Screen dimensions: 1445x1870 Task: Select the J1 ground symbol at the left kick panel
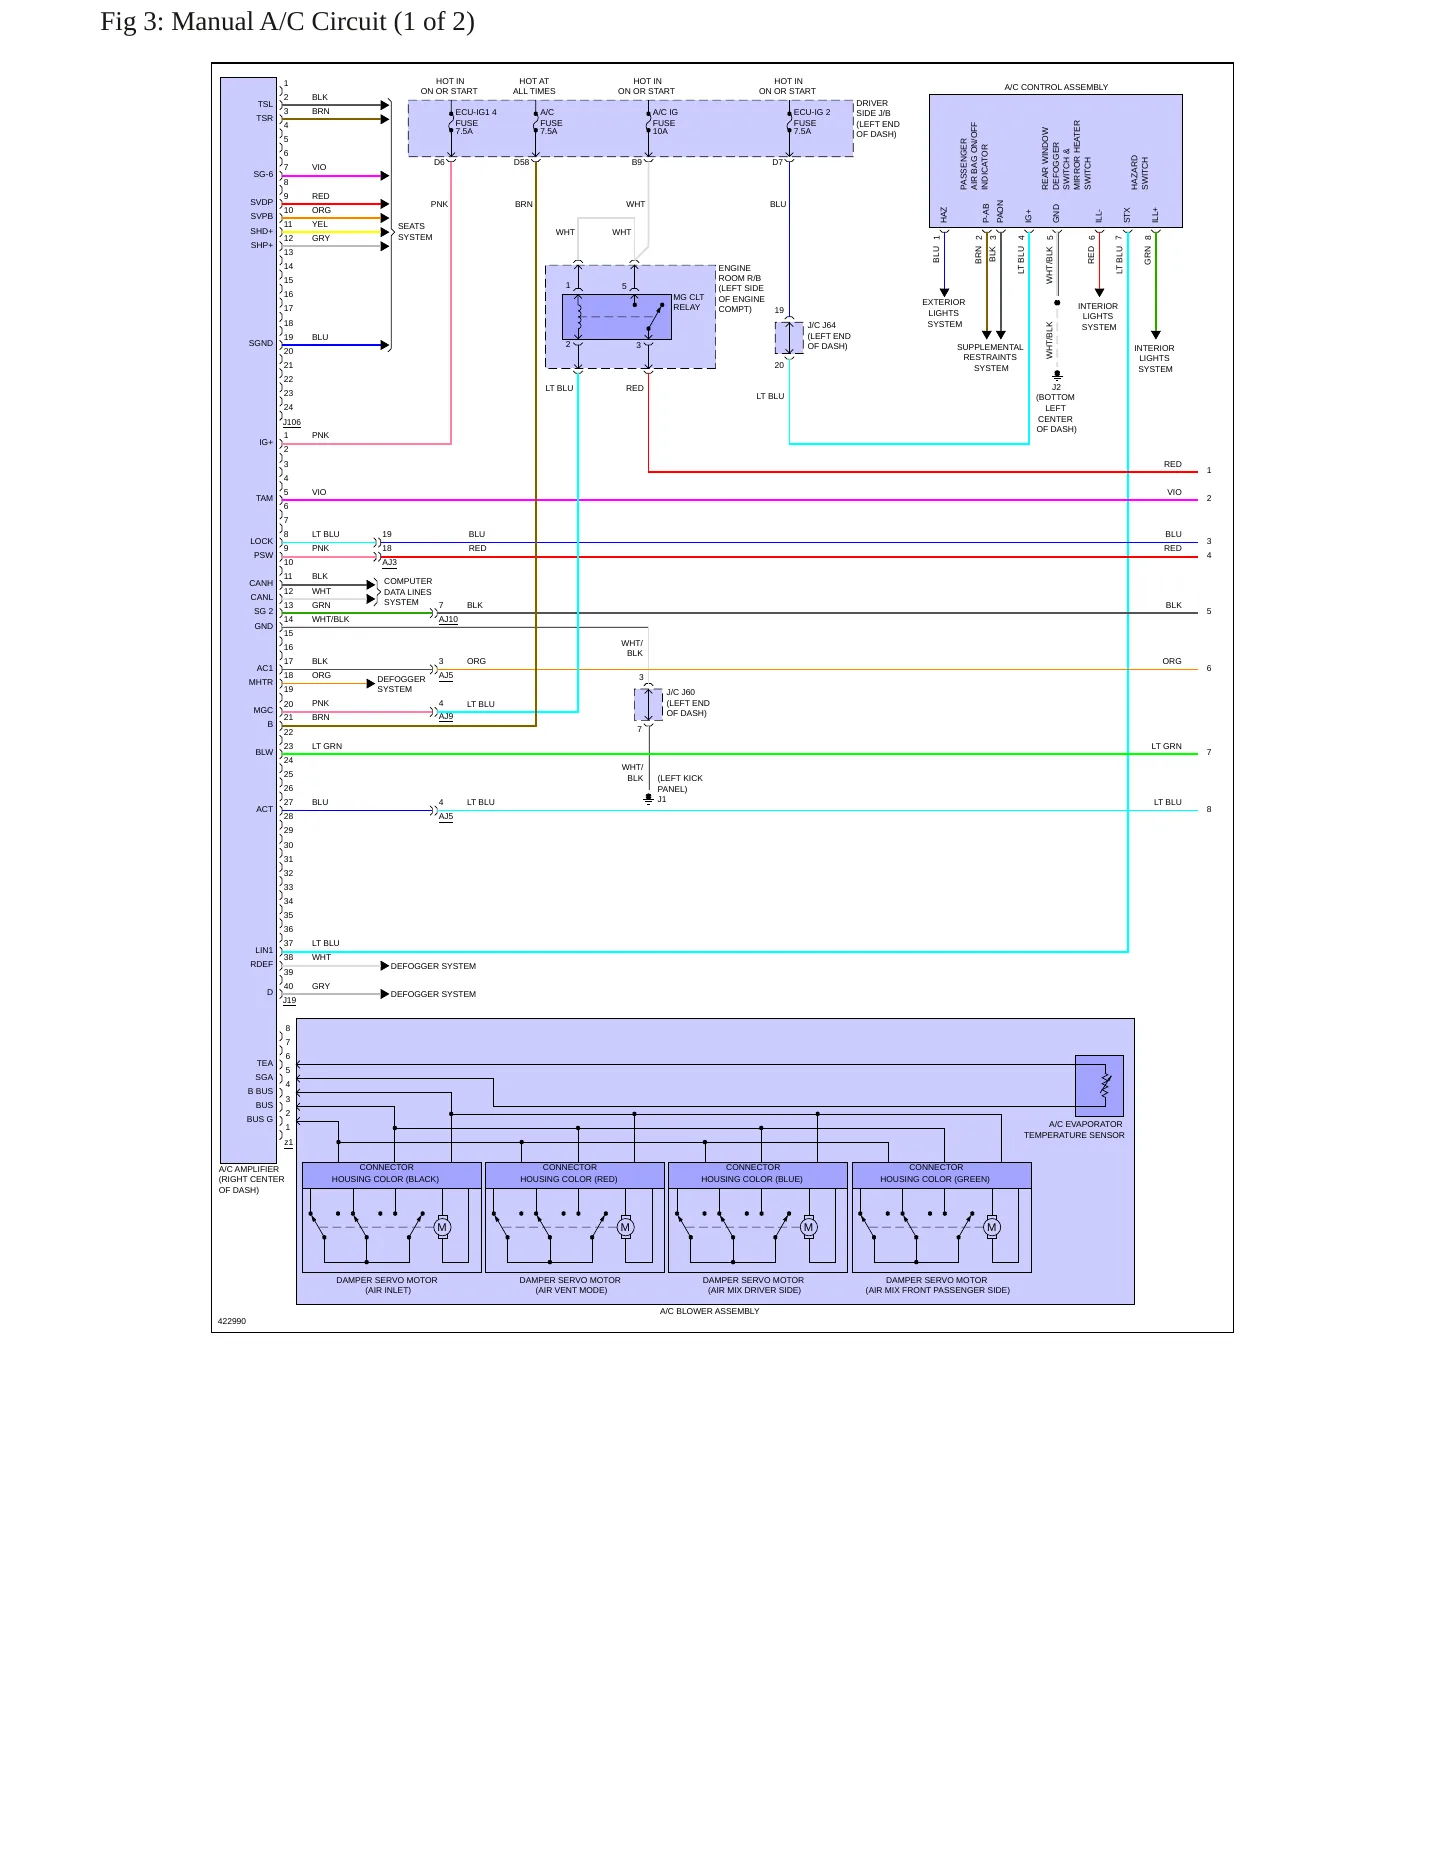pos(649,798)
